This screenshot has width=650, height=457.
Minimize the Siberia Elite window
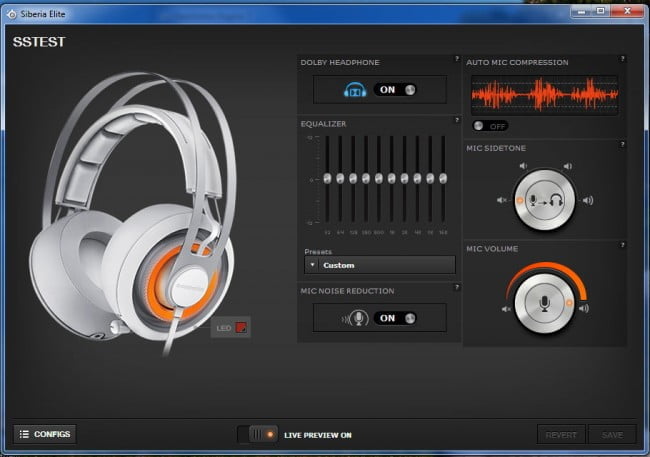[581, 12]
